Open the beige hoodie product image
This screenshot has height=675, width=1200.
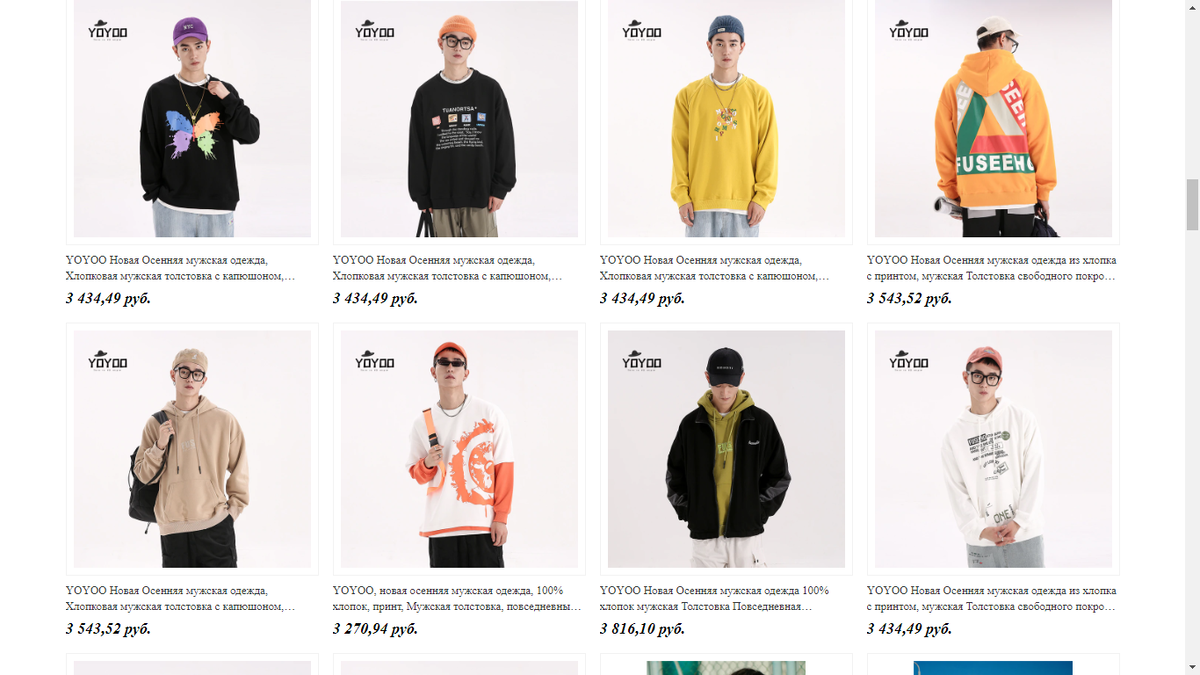click(192, 449)
